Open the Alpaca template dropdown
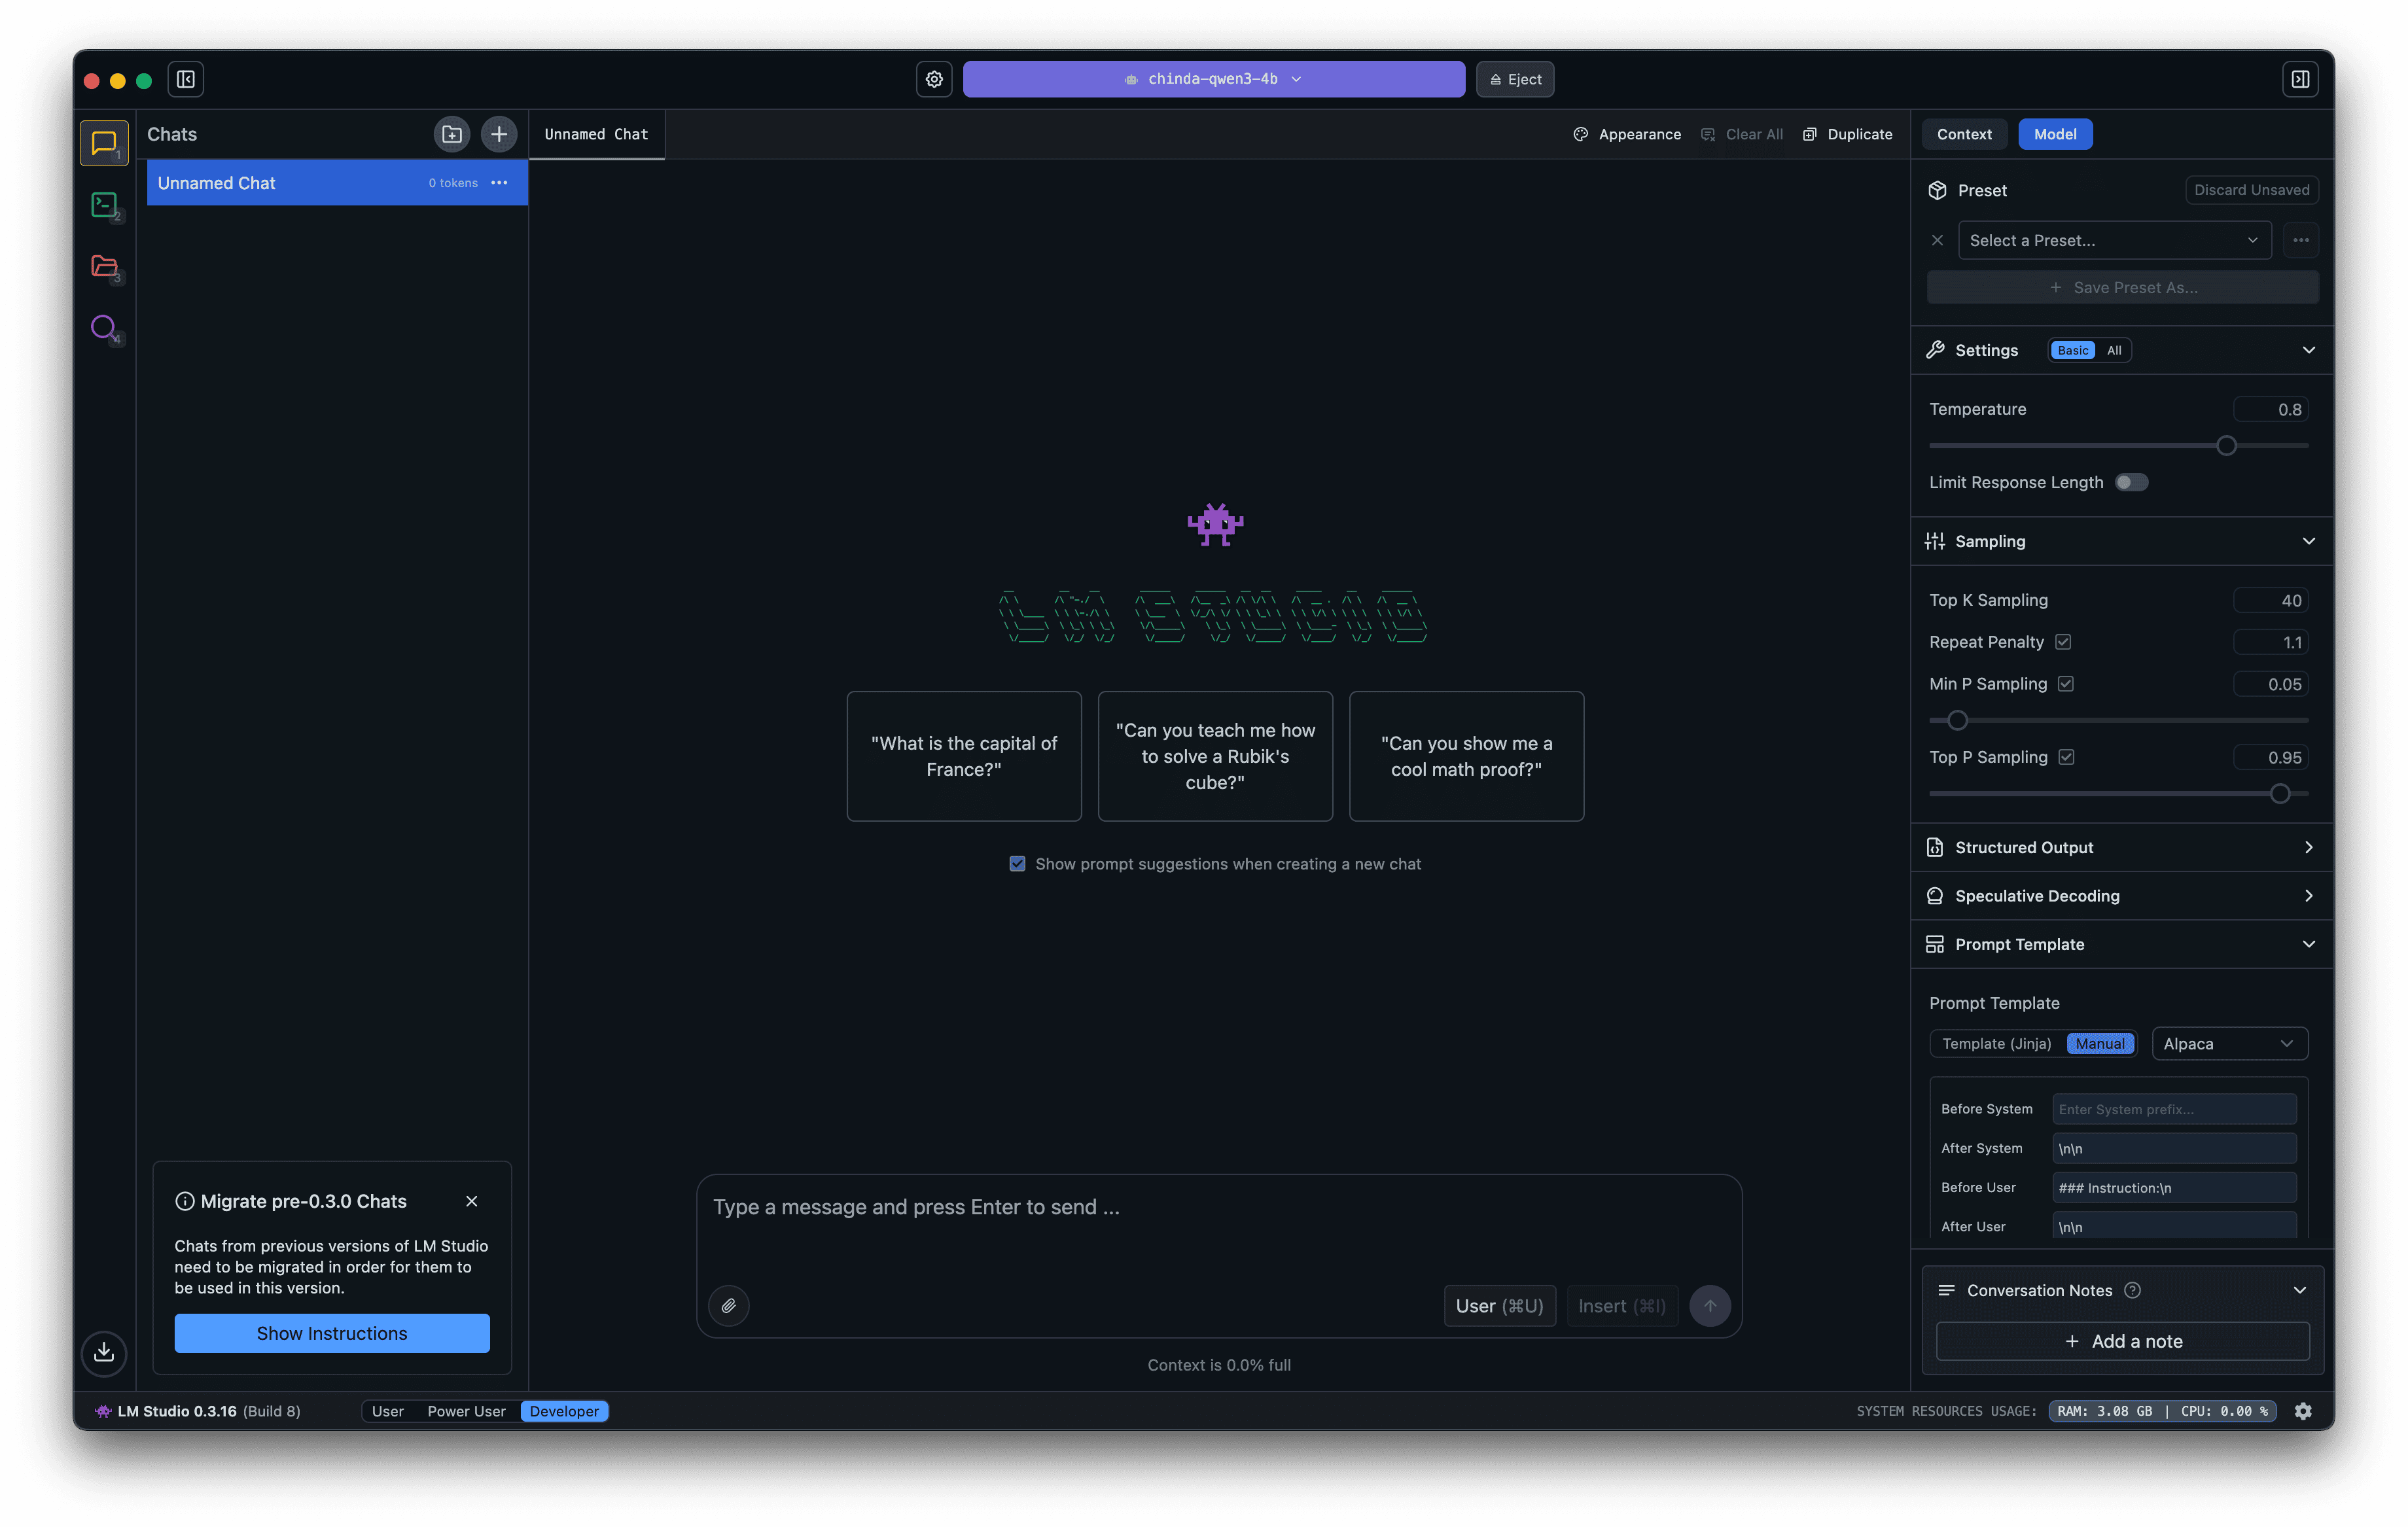The width and height of the screenshot is (2408, 1527). pyautogui.click(x=2228, y=1043)
